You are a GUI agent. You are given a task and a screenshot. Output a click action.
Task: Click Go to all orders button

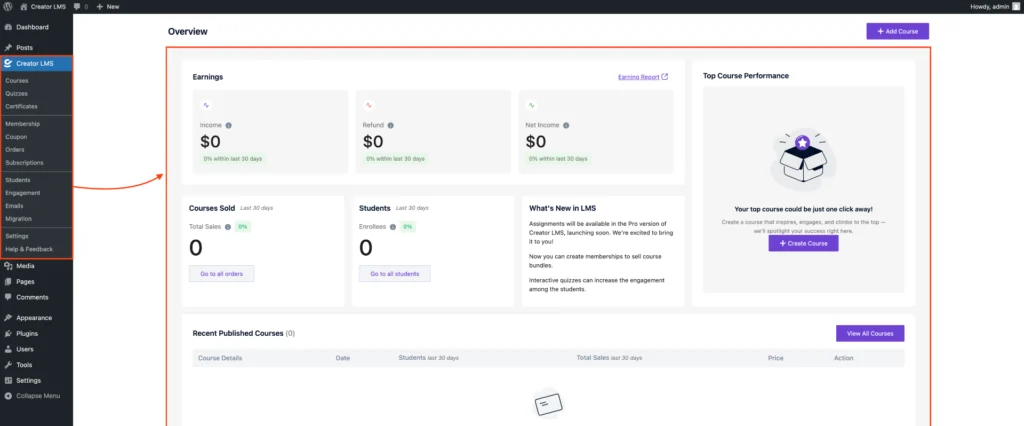[x=221, y=274]
